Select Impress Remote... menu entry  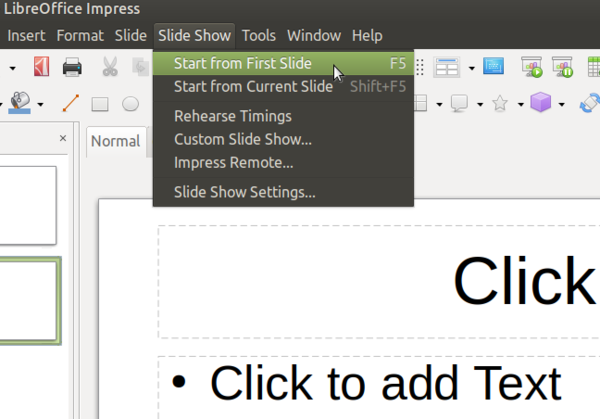[283, 163]
